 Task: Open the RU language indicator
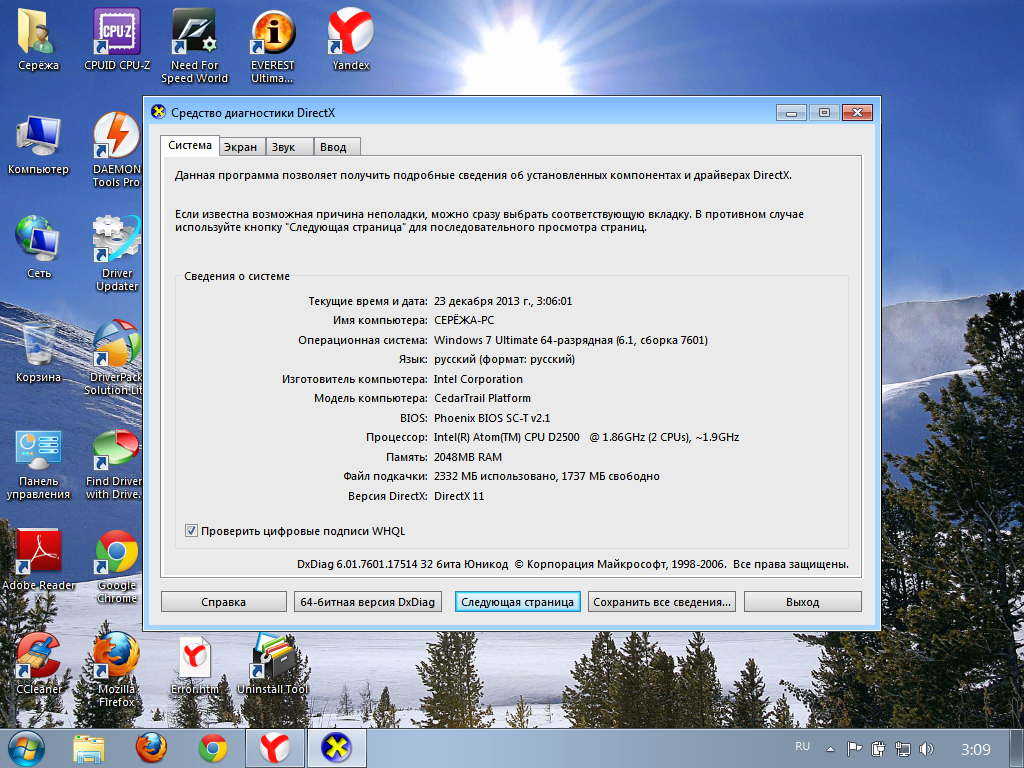click(x=803, y=746)
